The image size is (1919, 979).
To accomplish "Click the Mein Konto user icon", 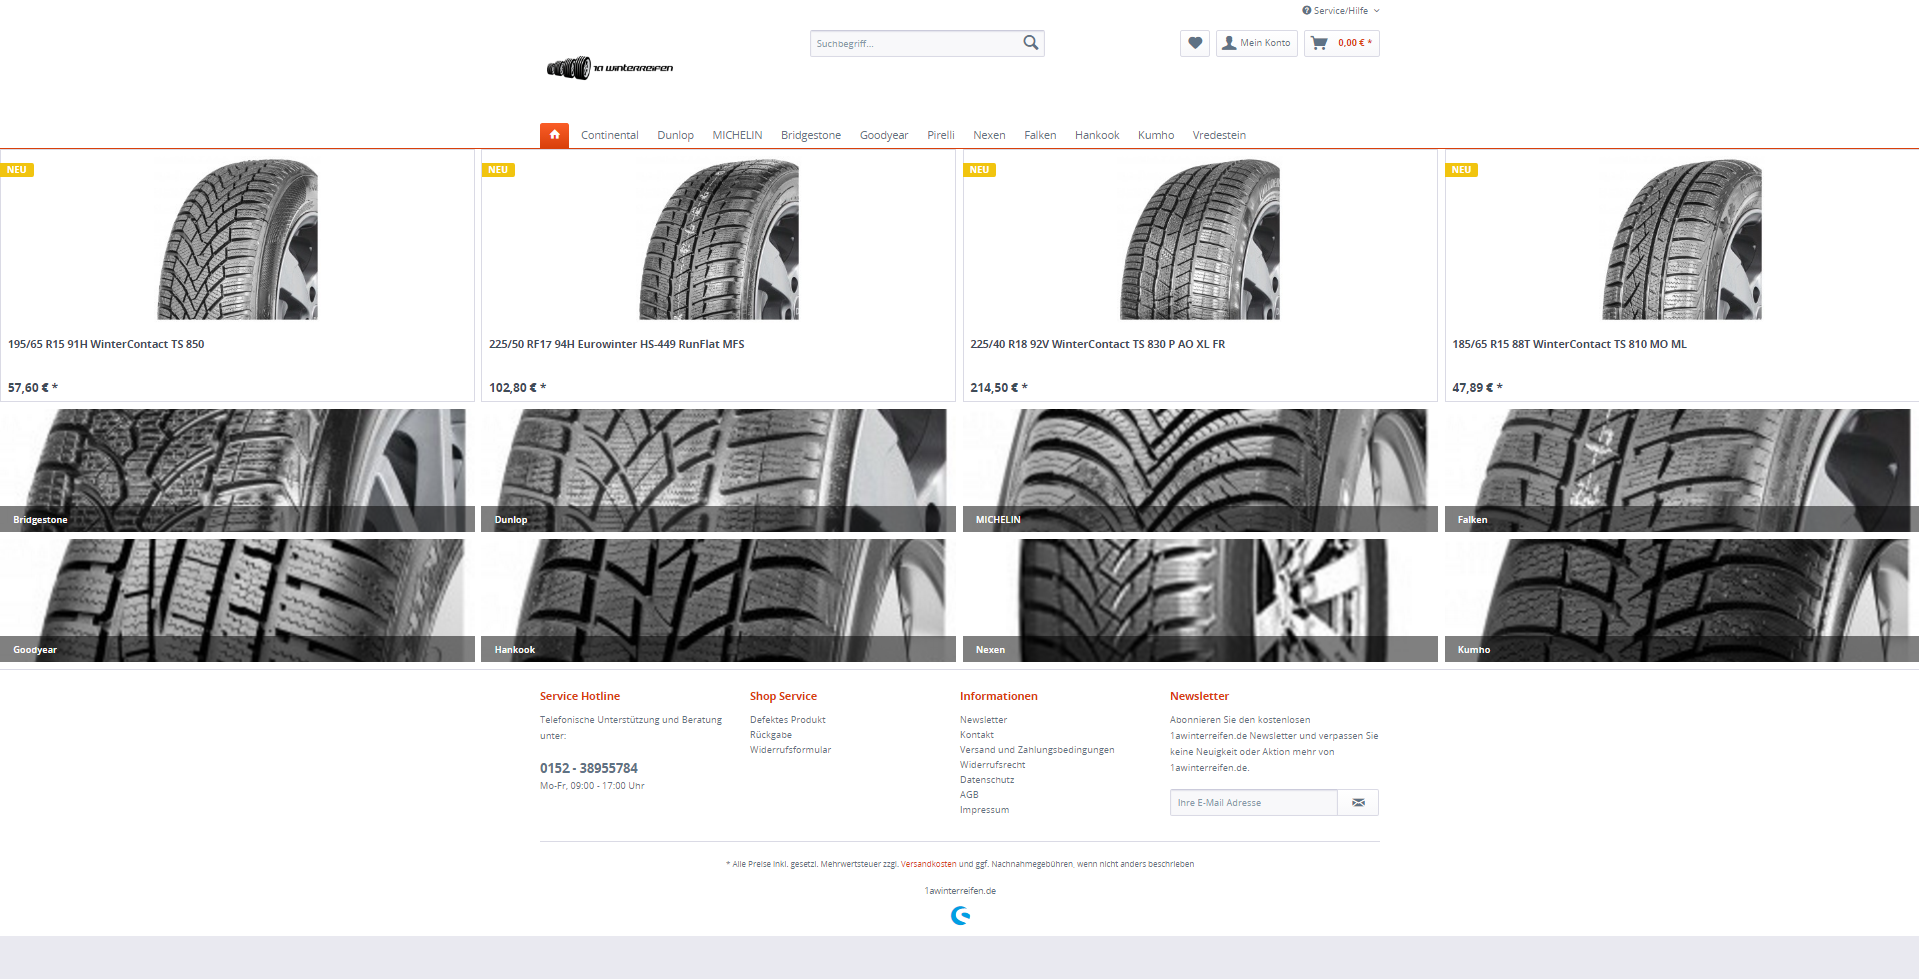I will 1229,43.
